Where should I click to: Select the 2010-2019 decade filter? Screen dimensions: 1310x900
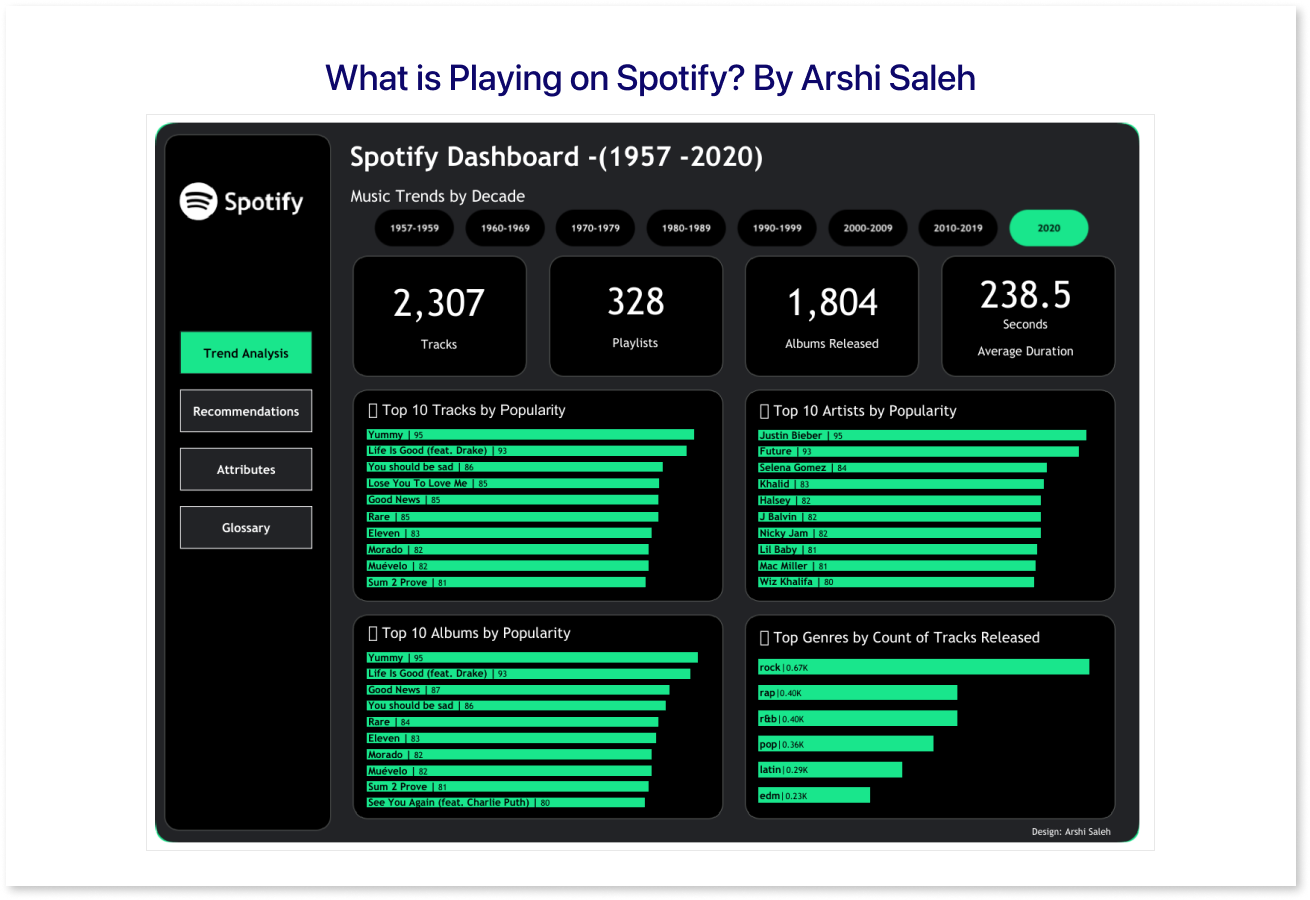click(958, 228)
